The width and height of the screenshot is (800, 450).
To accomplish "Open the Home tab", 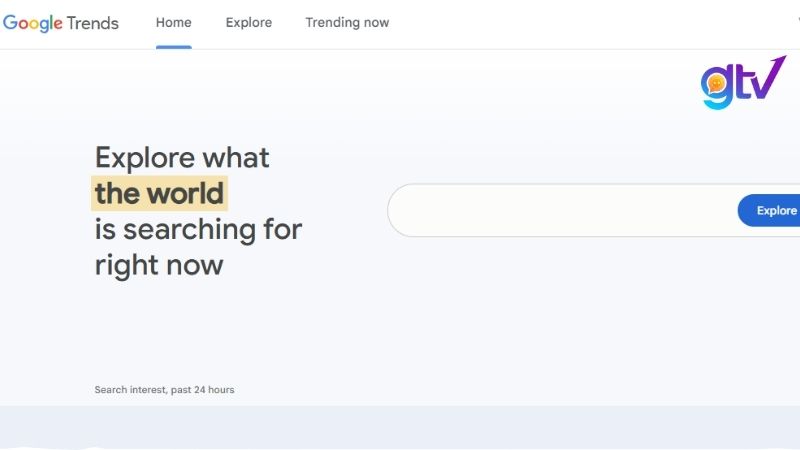I will [x=173, y=23].
